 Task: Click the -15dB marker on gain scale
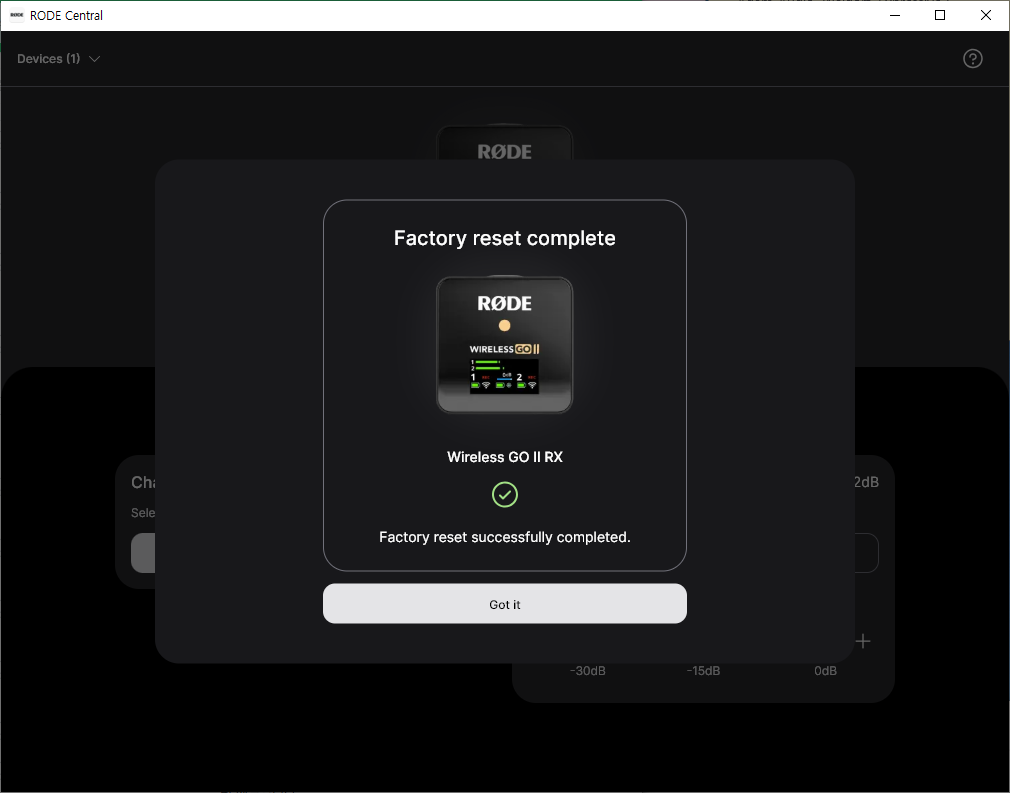pyautogui.click(x=703, y=671)
